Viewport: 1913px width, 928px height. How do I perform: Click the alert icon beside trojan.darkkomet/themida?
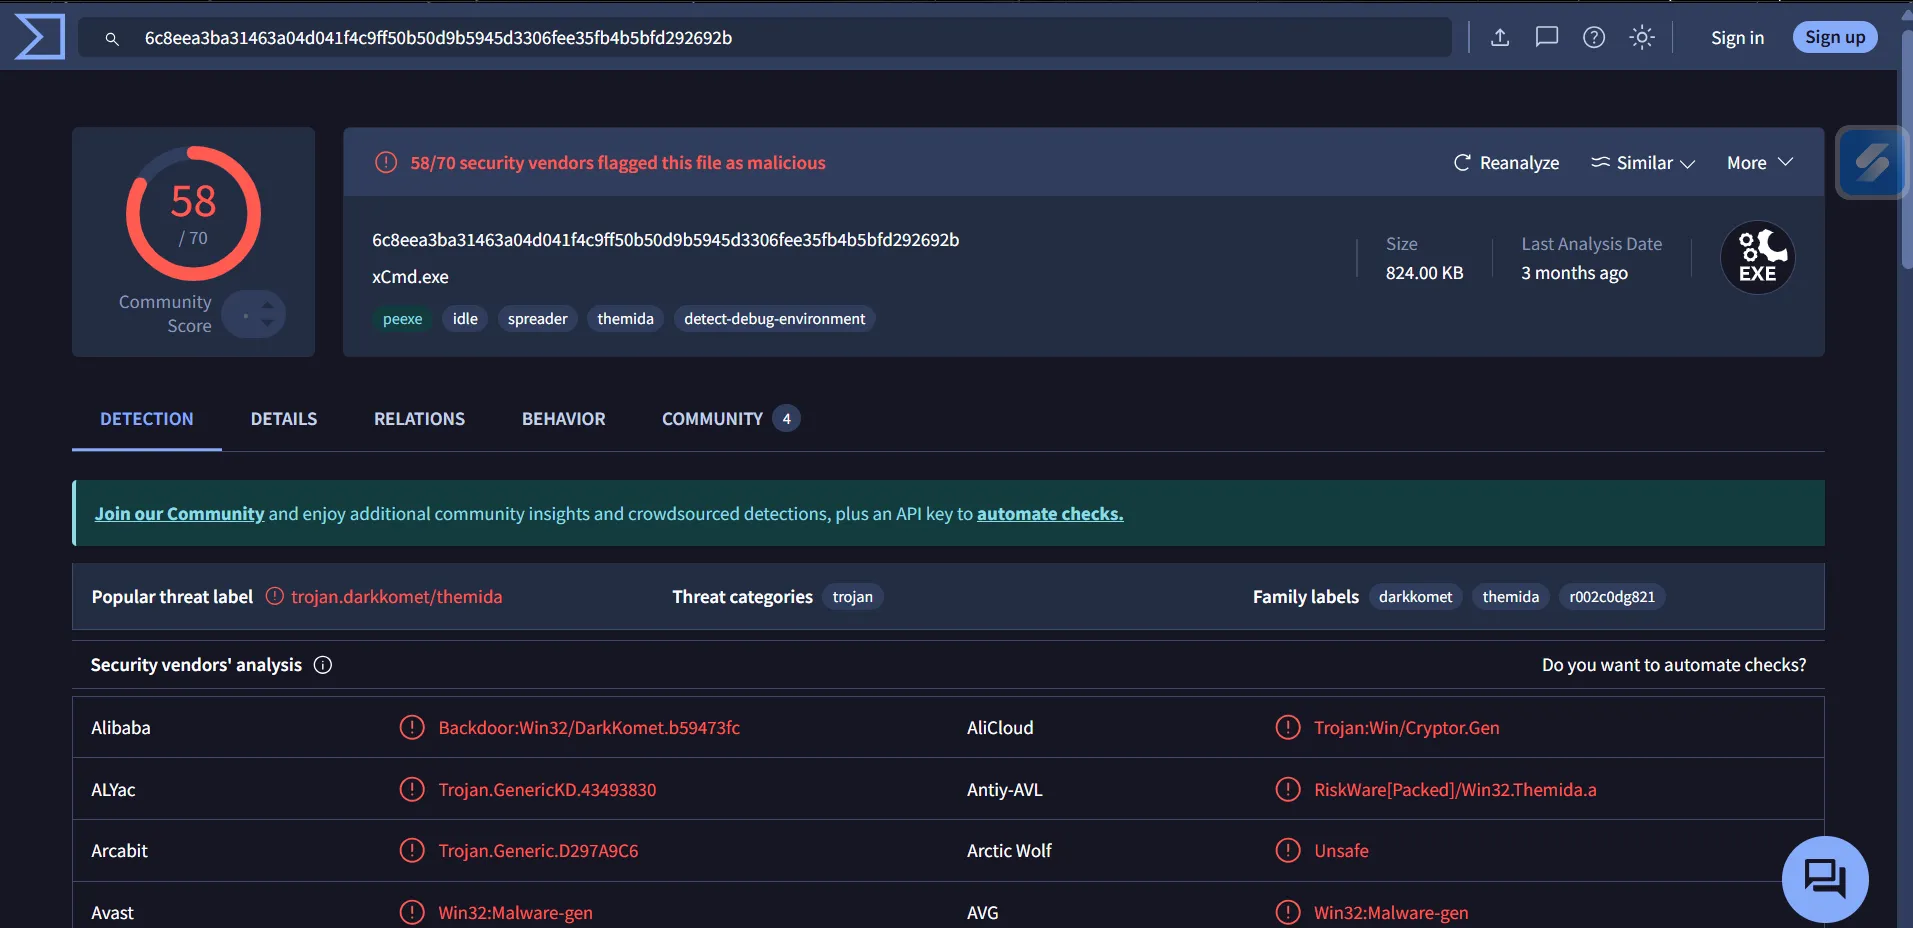click(275, 596)
